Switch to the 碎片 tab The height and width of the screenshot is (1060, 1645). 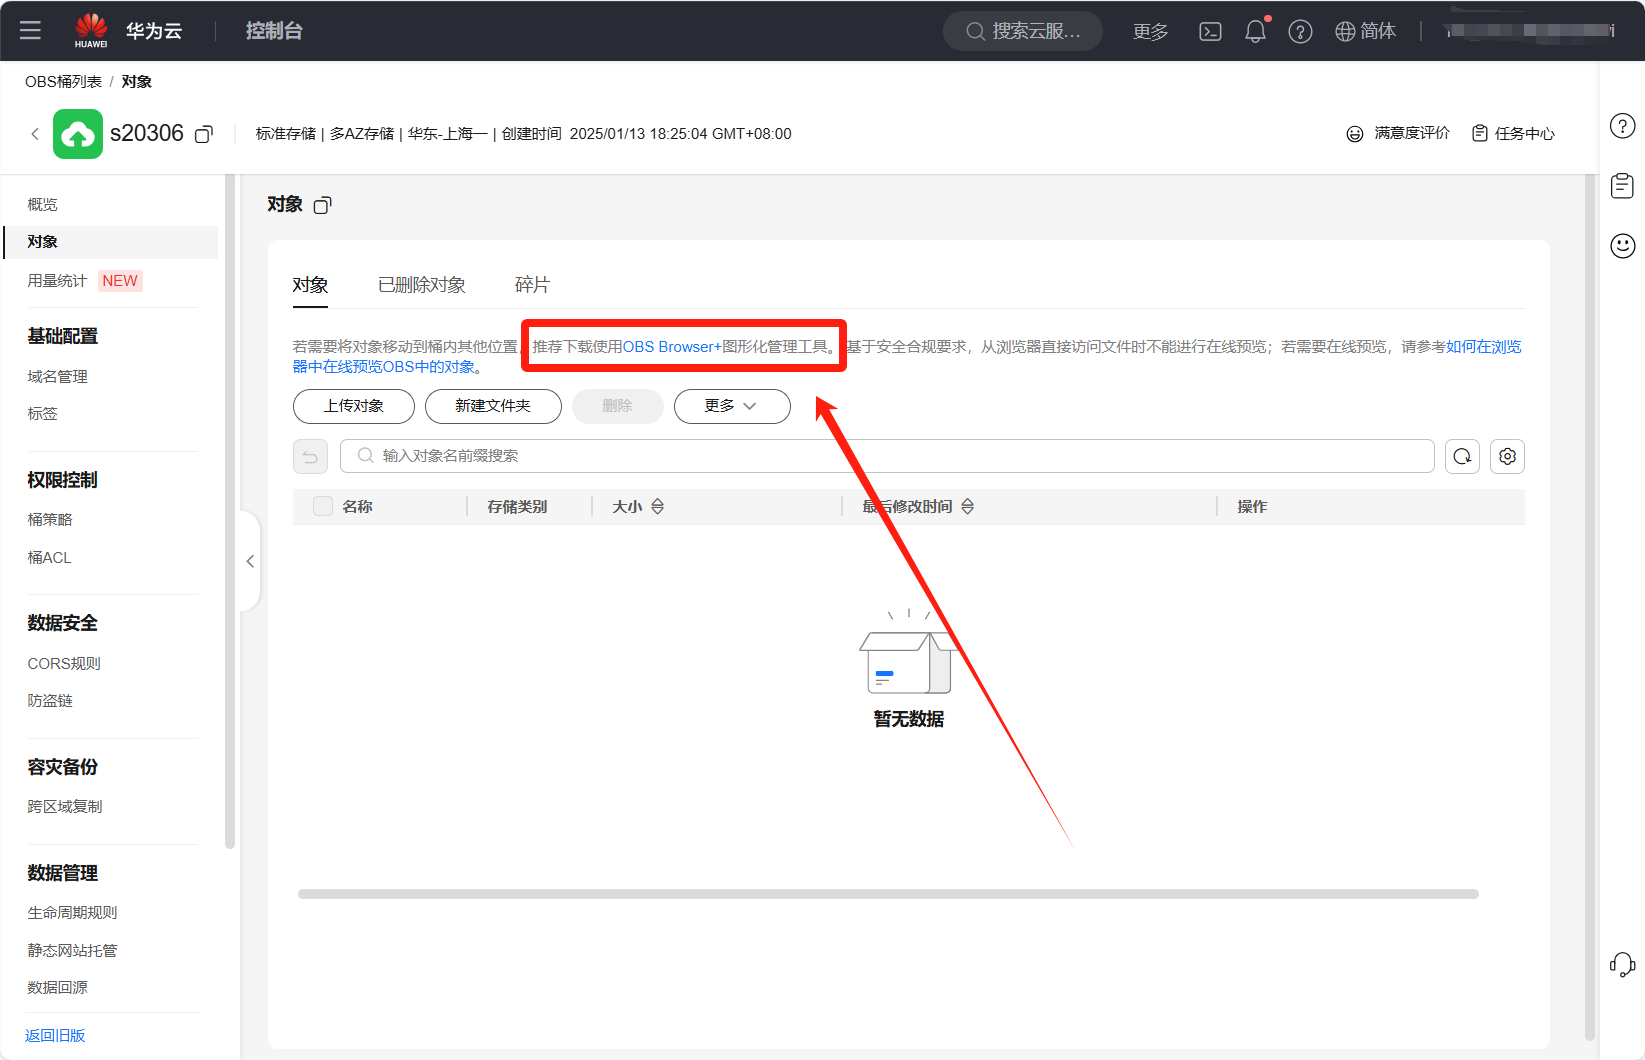coord(532,285)
